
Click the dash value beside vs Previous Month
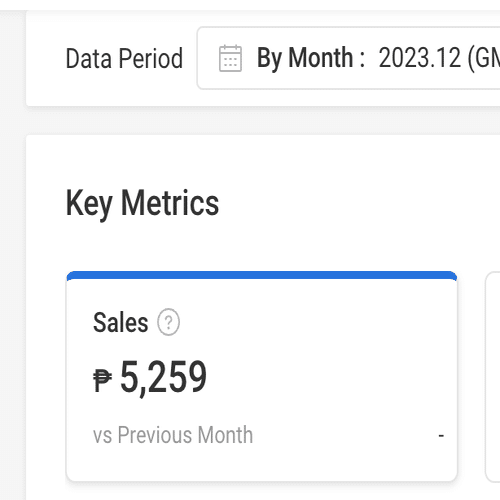tap(441, 435)
